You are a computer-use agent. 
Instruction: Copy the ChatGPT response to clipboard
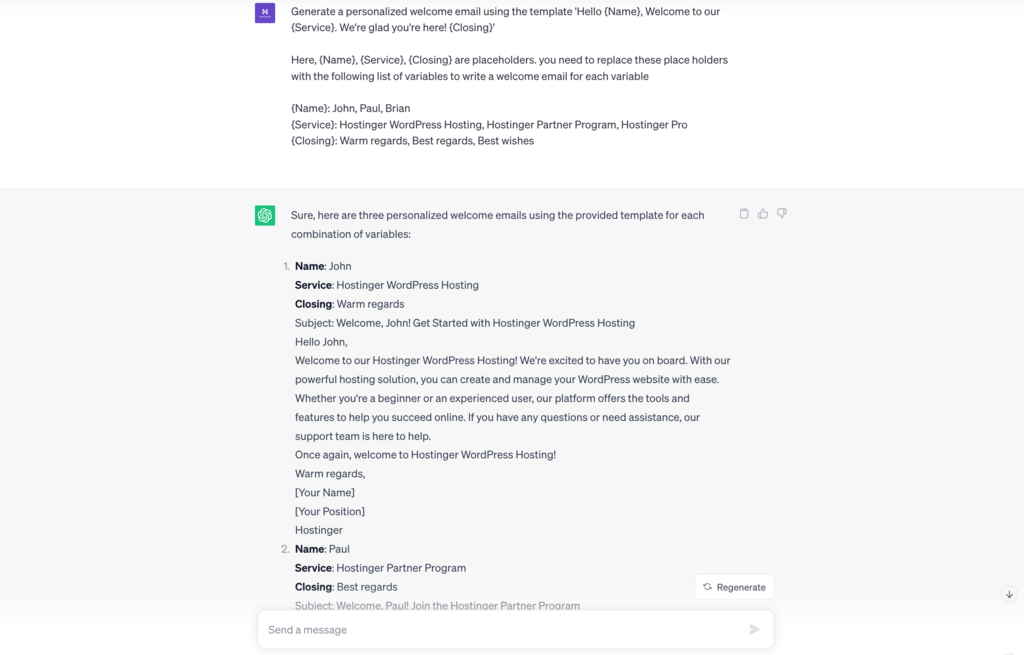[x=744, y=214]
